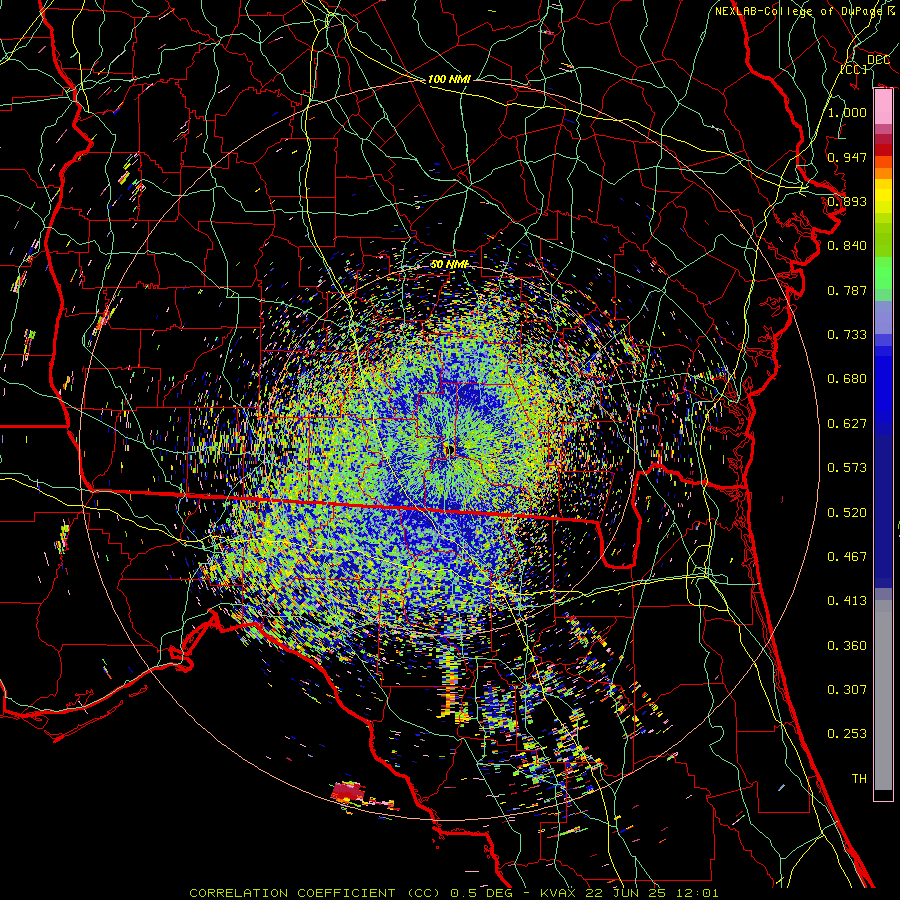Select the 0.307 scale value
This screenshot has width=900, height=900.
click(x=847, y=690)
